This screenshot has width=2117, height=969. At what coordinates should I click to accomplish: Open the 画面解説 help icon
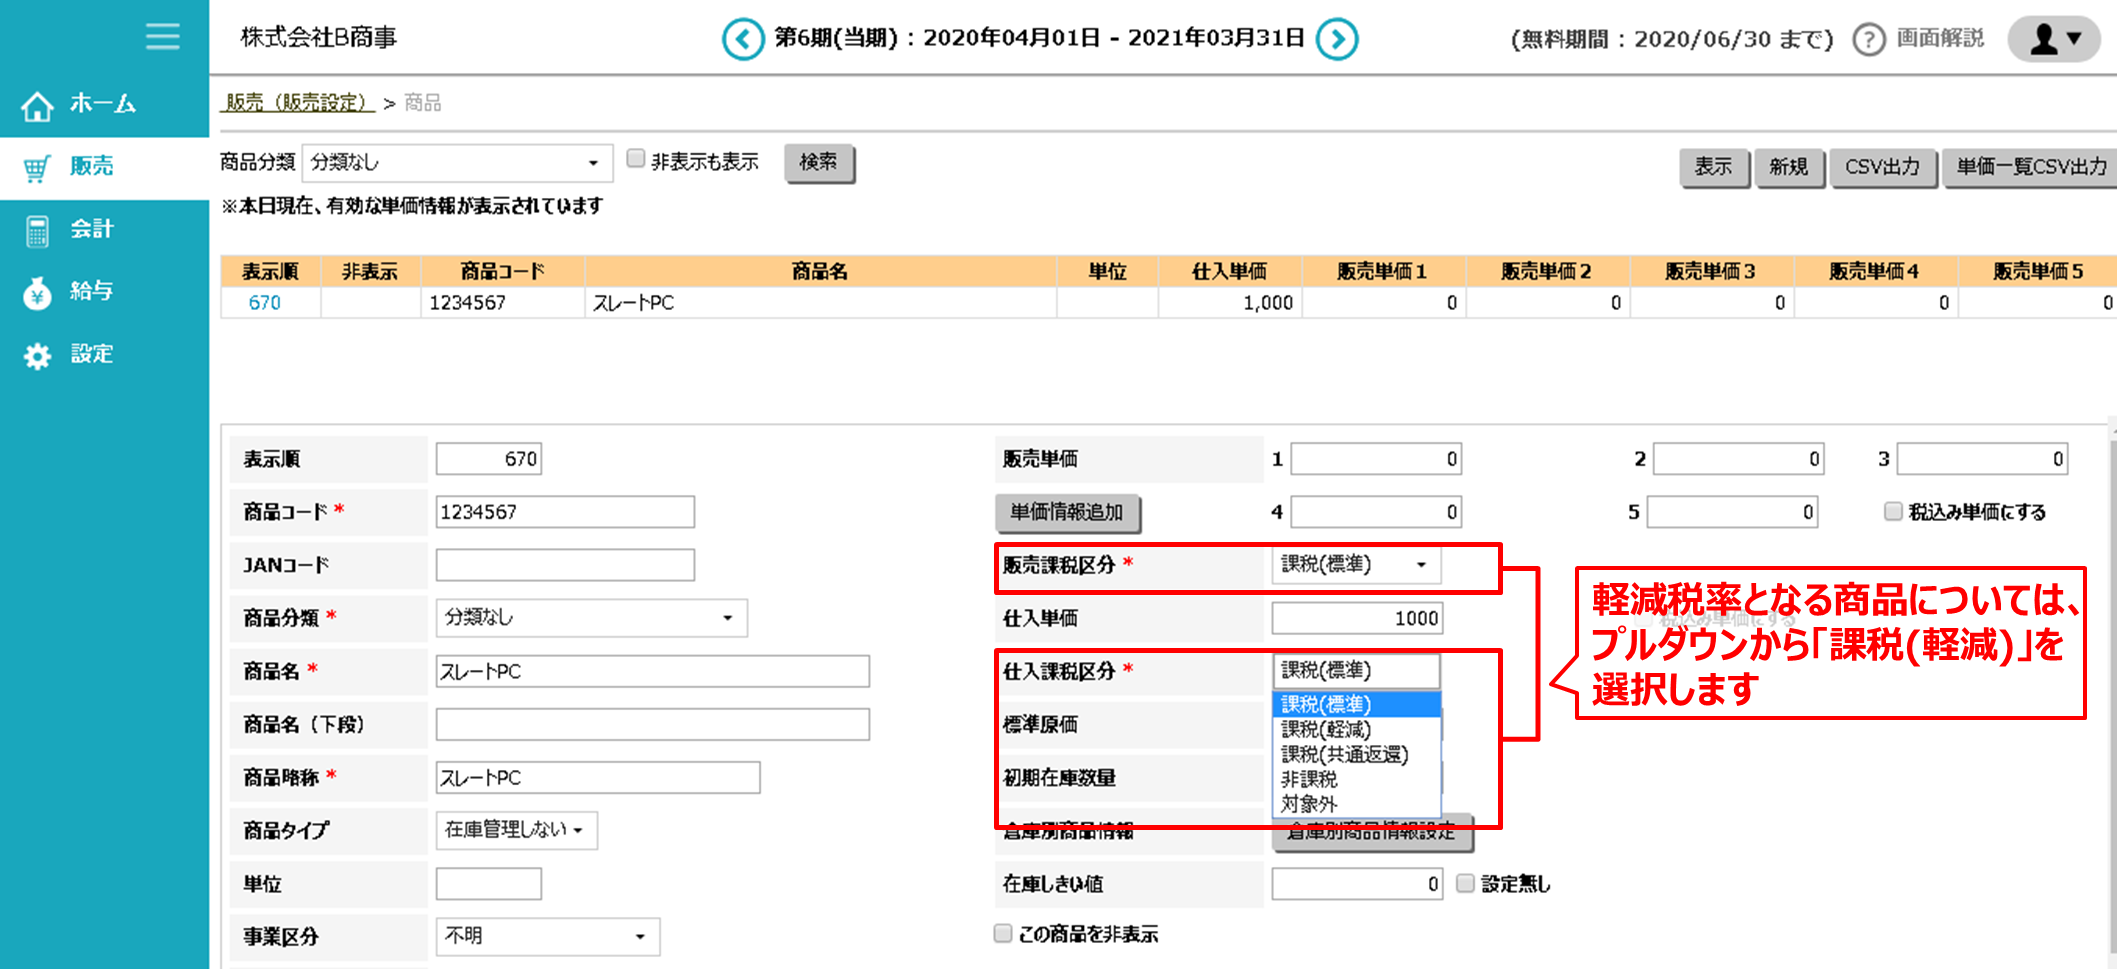[x=1868, y=40]
